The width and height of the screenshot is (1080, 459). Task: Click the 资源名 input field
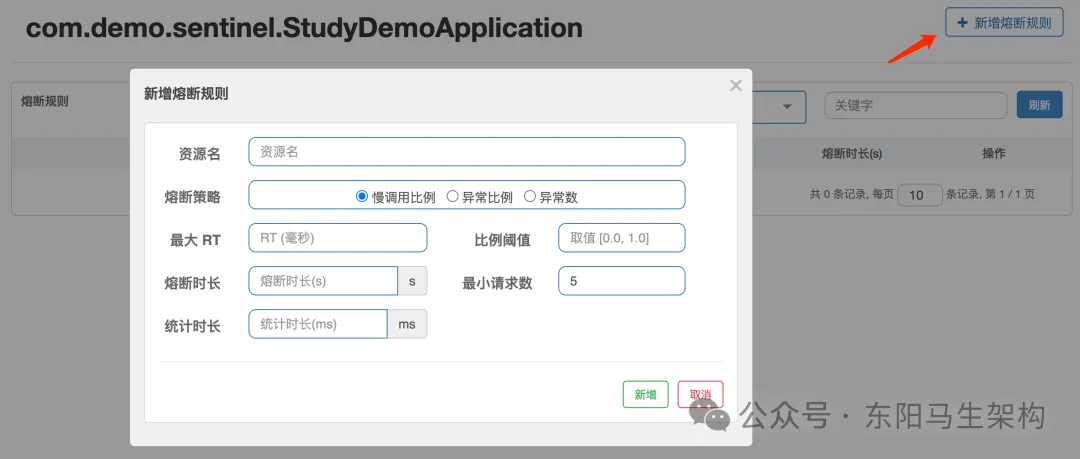pyautogui.click(x=466, y=152)
